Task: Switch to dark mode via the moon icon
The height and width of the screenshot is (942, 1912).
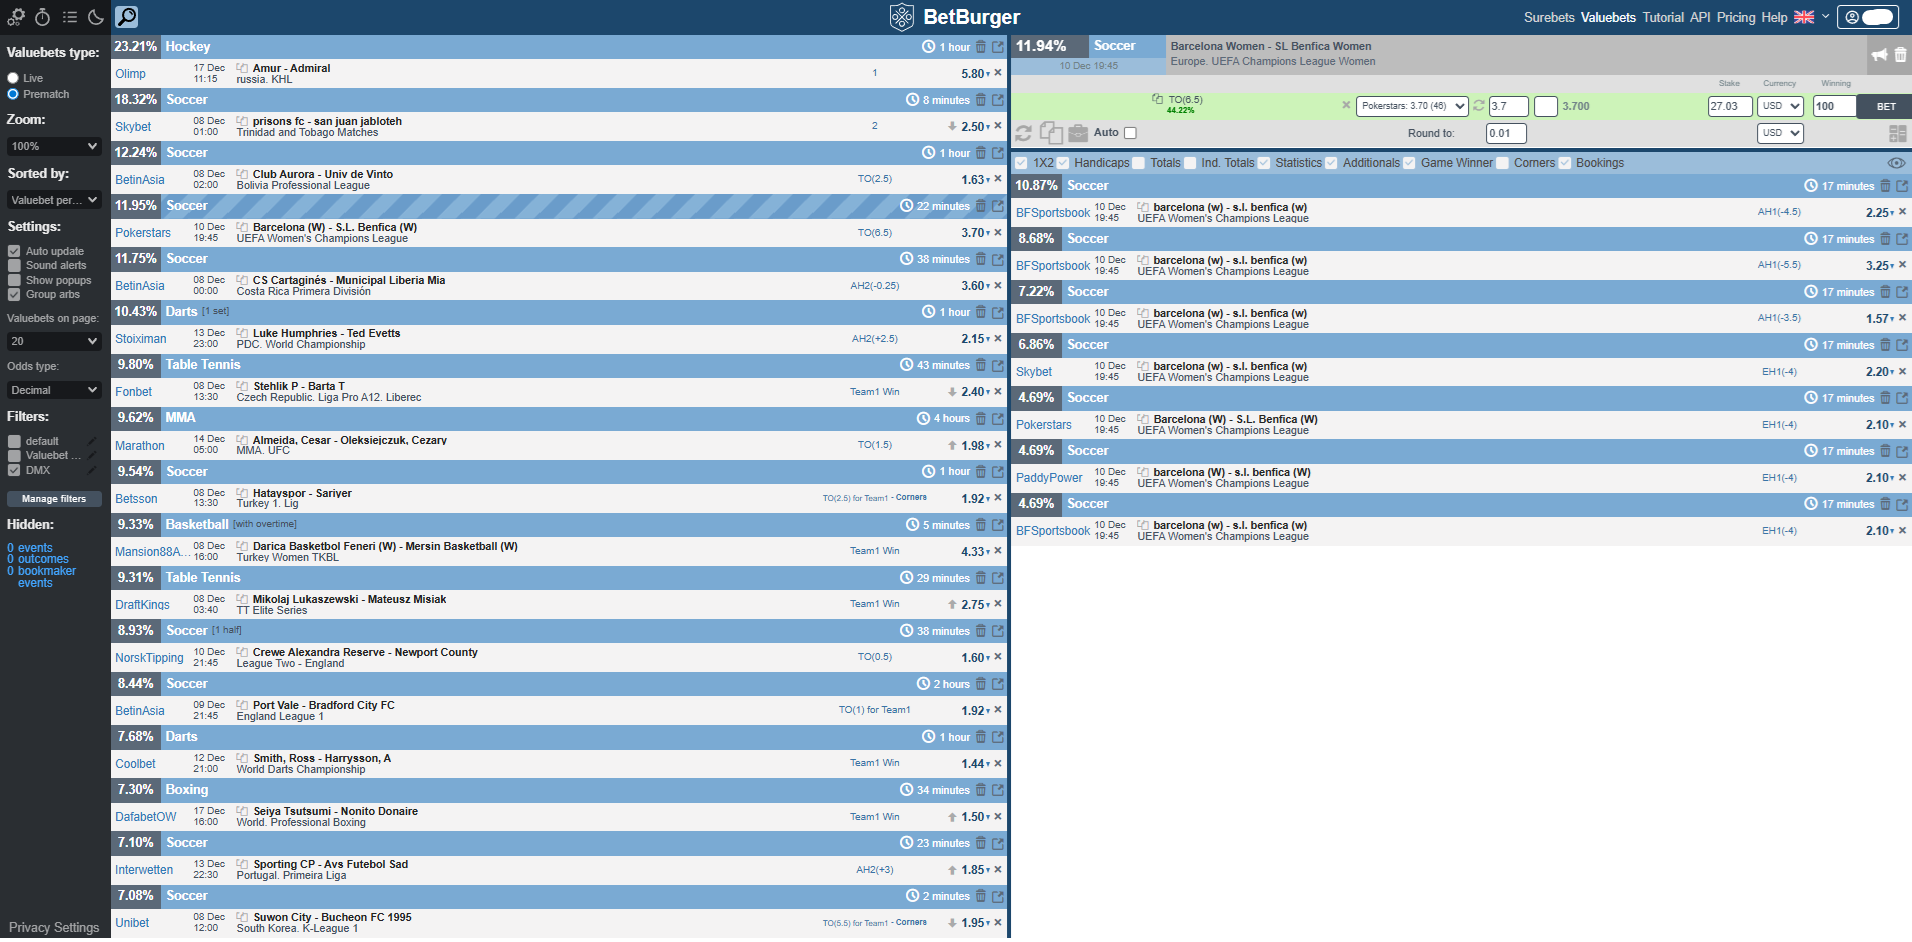Action: coord(95,17)
